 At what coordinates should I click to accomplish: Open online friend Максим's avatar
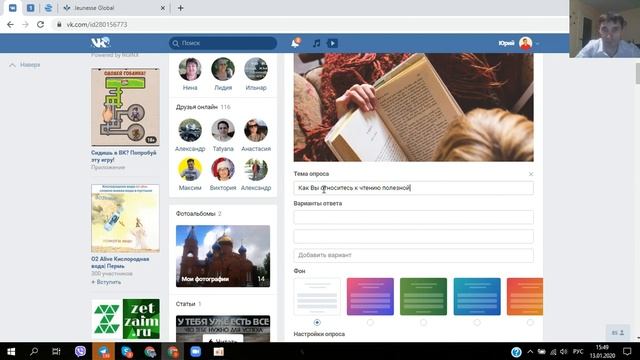pos(190,169)
